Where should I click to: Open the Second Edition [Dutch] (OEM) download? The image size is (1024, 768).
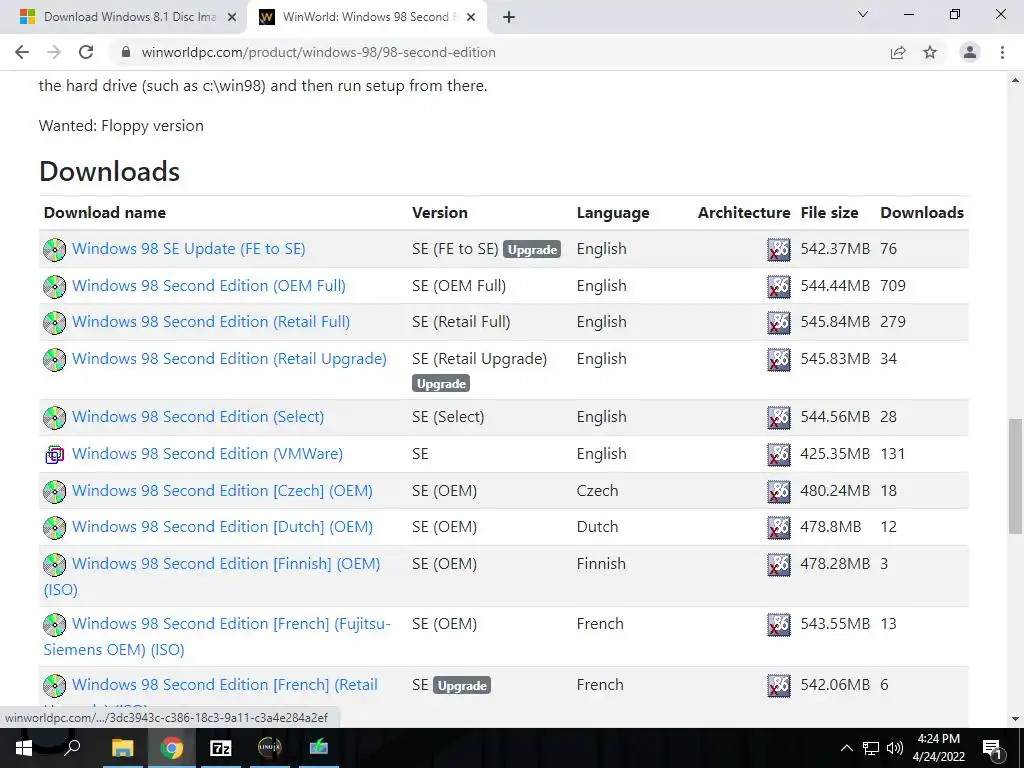tap(222, 526)
